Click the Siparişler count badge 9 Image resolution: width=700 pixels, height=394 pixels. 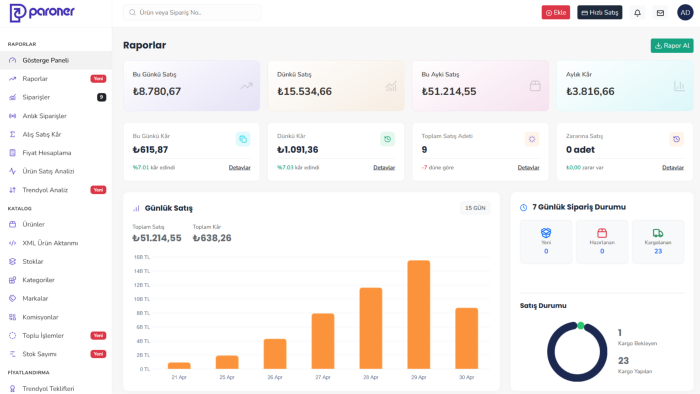tap(101, 97)
